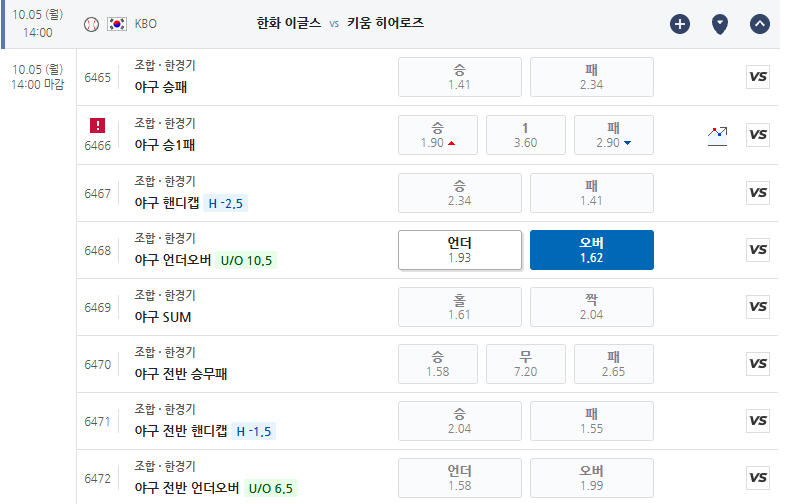Screen dimensions: 791x504
Task: Select 승 1.41 for 야구 승패
Action: (460, 77)
